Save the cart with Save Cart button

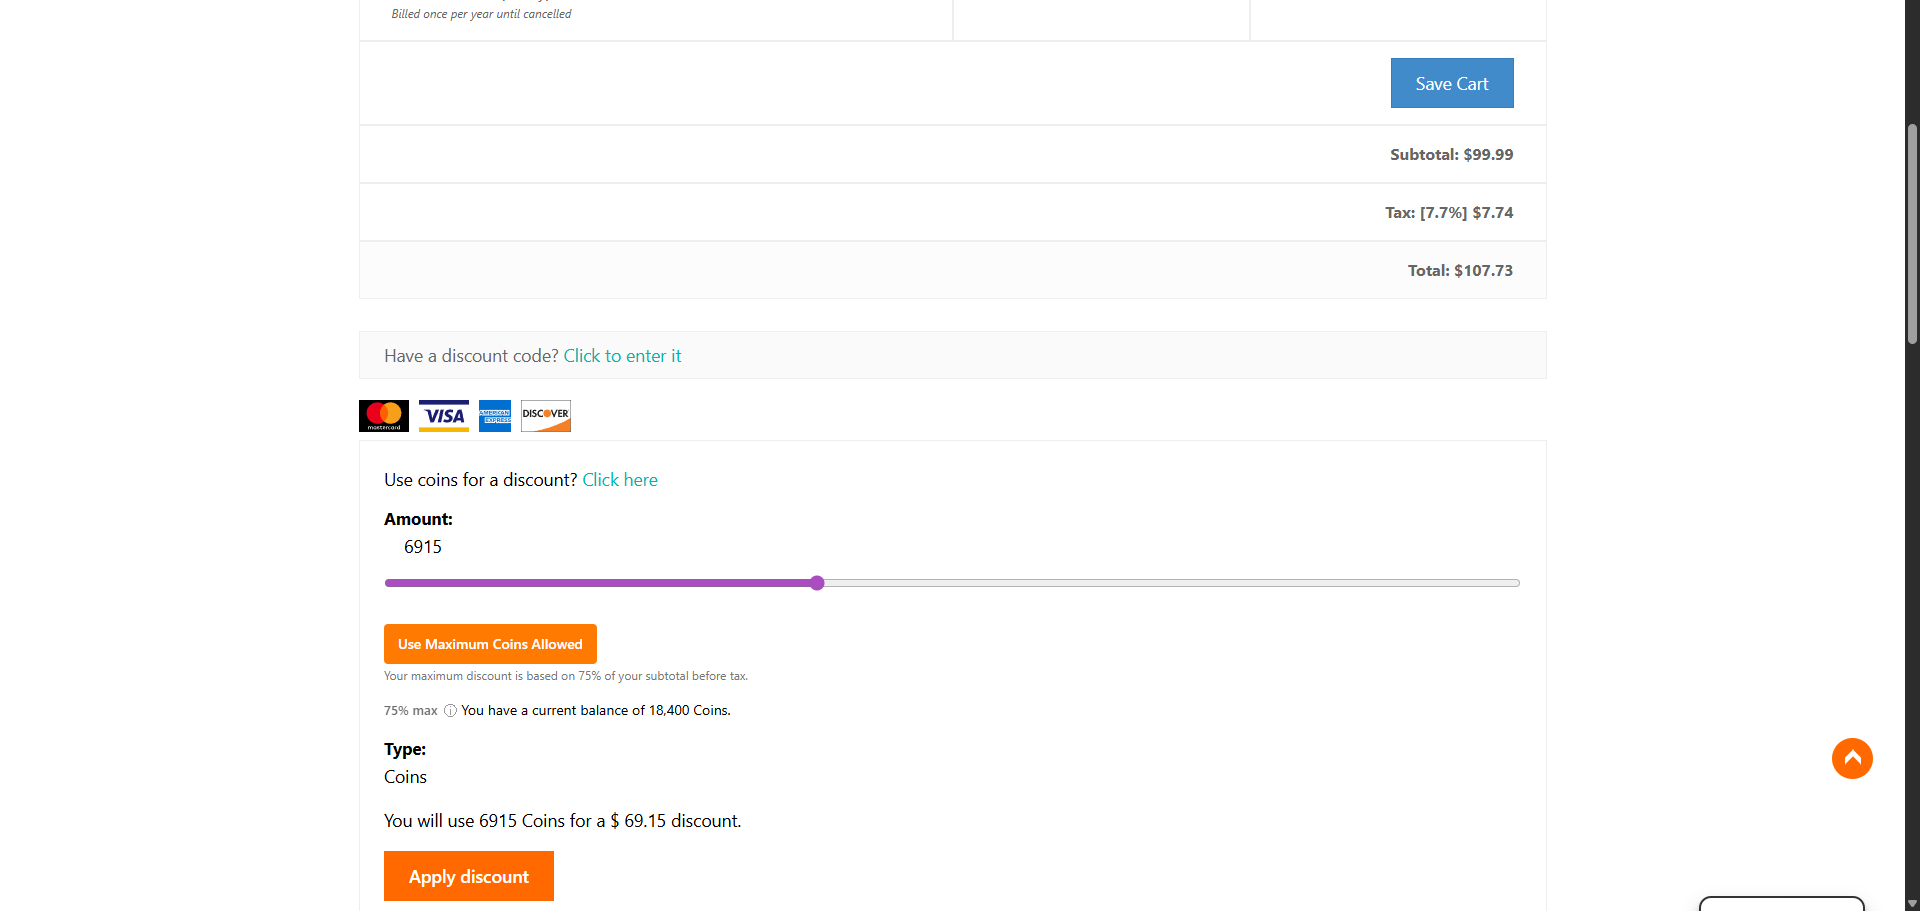pyautogui.click(x=1451, y=83)
